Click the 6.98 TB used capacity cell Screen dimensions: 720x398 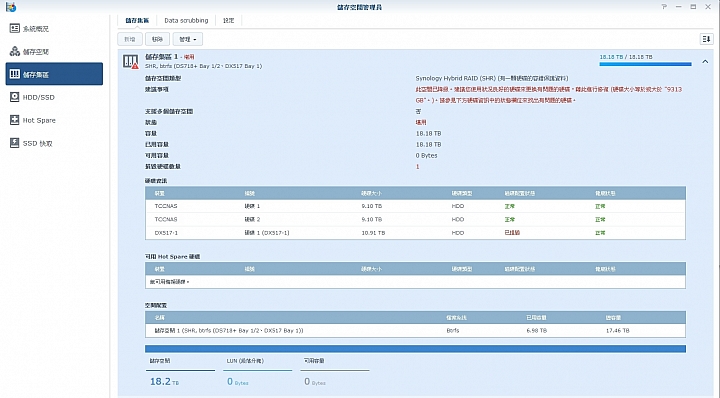tap(536, 331)
